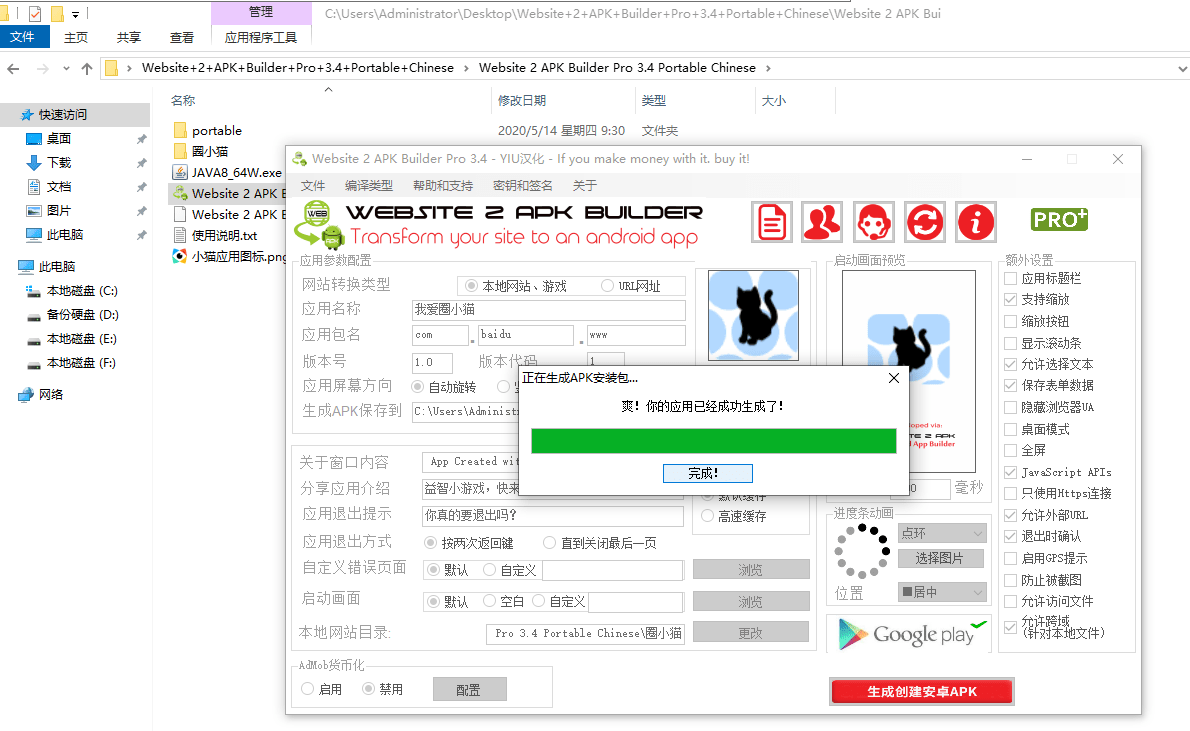Image resolution: width=1190 pixels, height=731 pixels.
Task: Open the support headset toolbar icon
Action: [874, 222]
